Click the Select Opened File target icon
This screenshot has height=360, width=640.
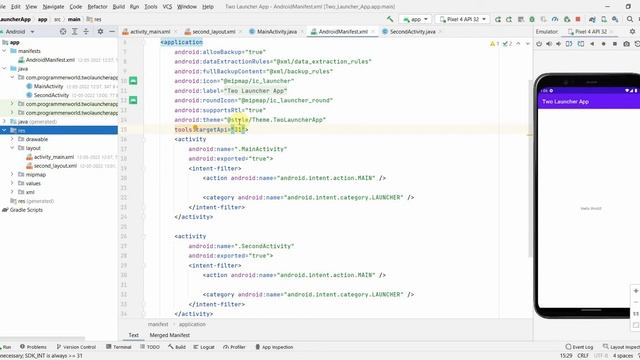point(63,31)
